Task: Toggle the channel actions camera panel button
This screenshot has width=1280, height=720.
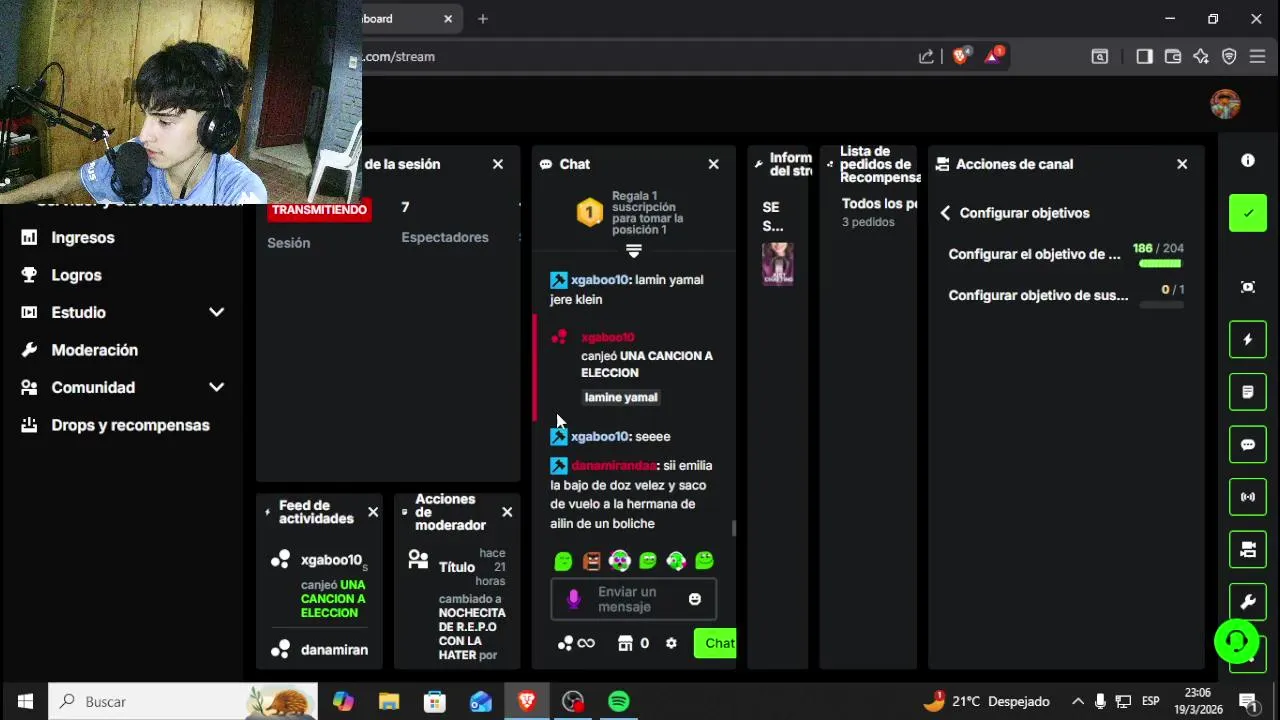Action: tap(1248, 549)
